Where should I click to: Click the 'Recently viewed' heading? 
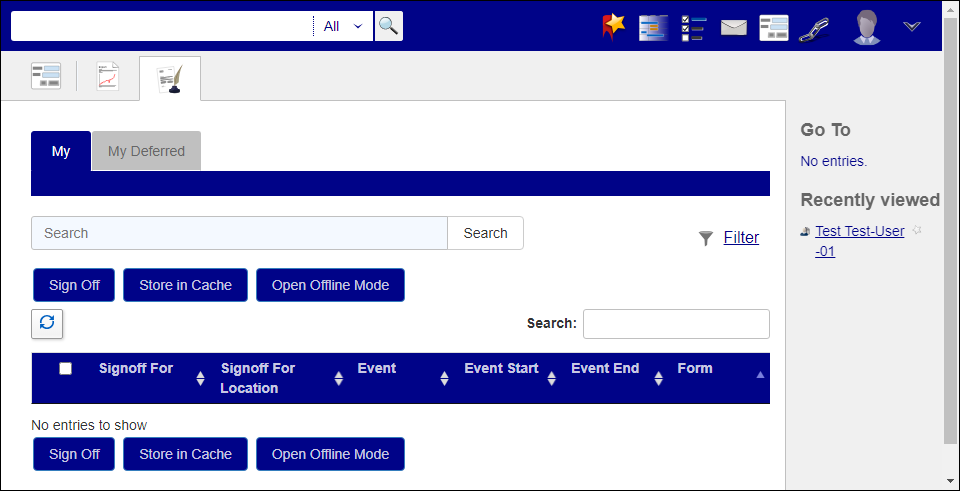[870, 200]
